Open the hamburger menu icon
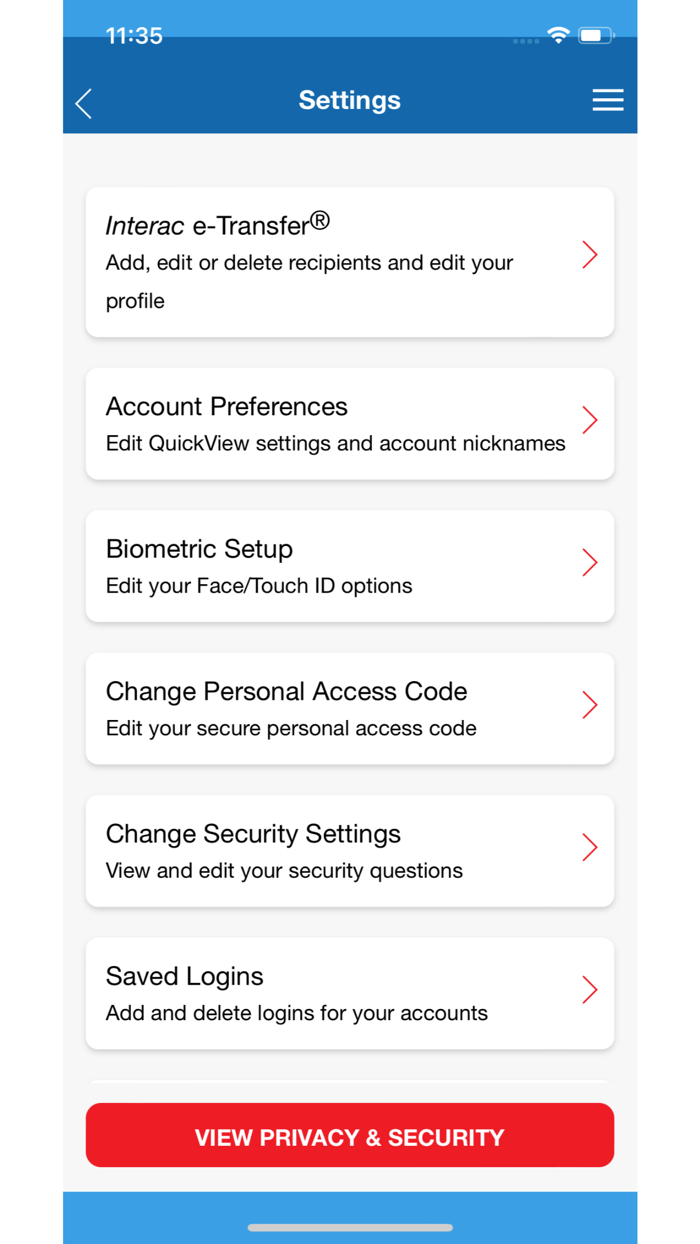This screenshot has width=700, height=1244. (x=607, y=100)
